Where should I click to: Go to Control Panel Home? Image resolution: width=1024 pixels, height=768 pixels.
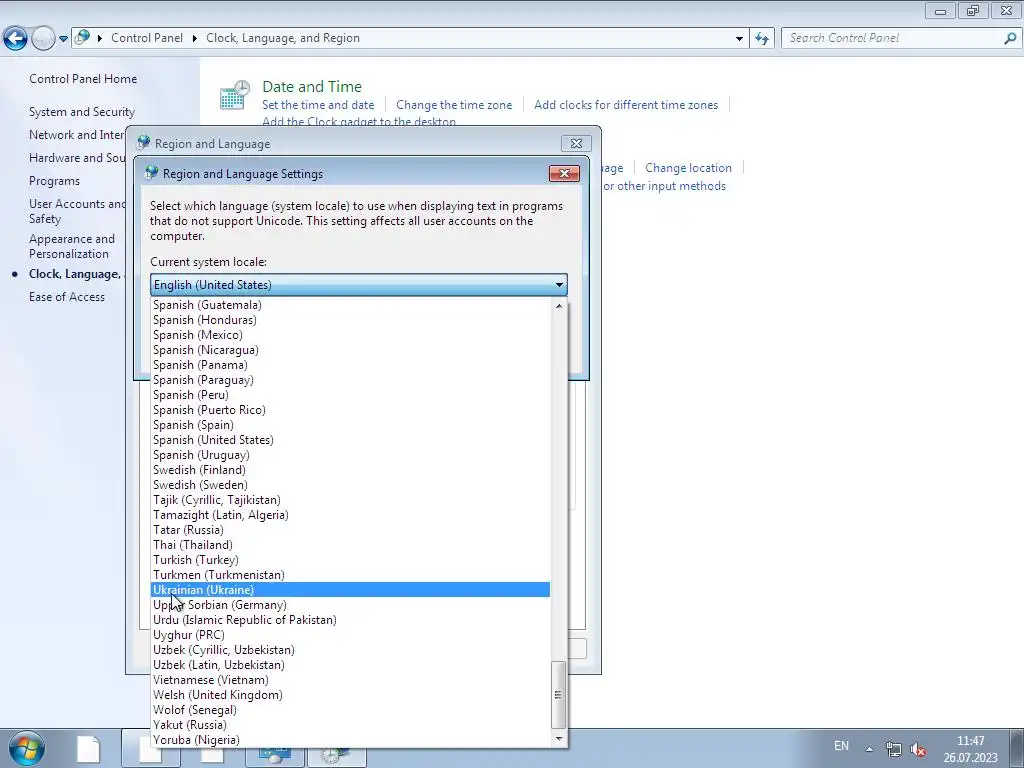coord(83,78)
